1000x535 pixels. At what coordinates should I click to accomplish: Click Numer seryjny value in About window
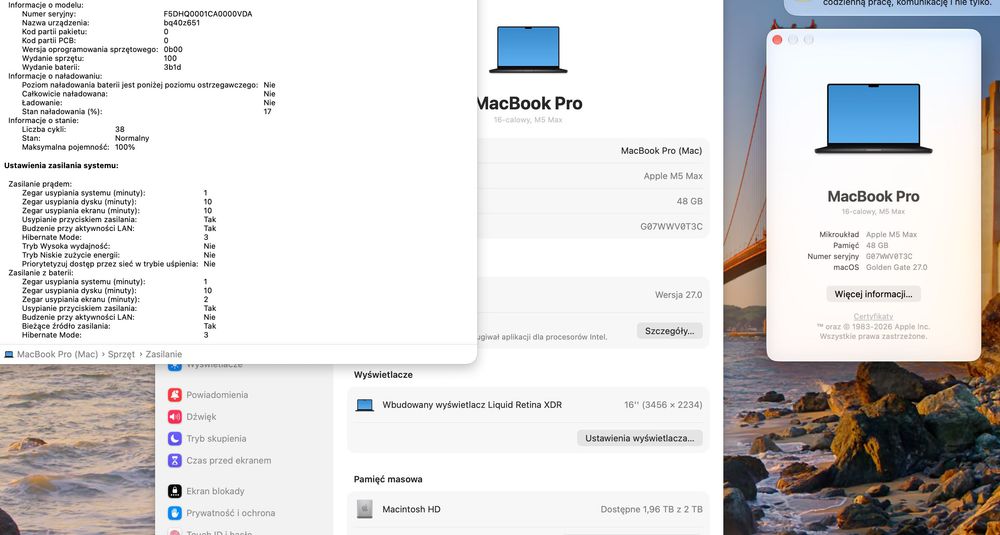(x=888, y=256)
